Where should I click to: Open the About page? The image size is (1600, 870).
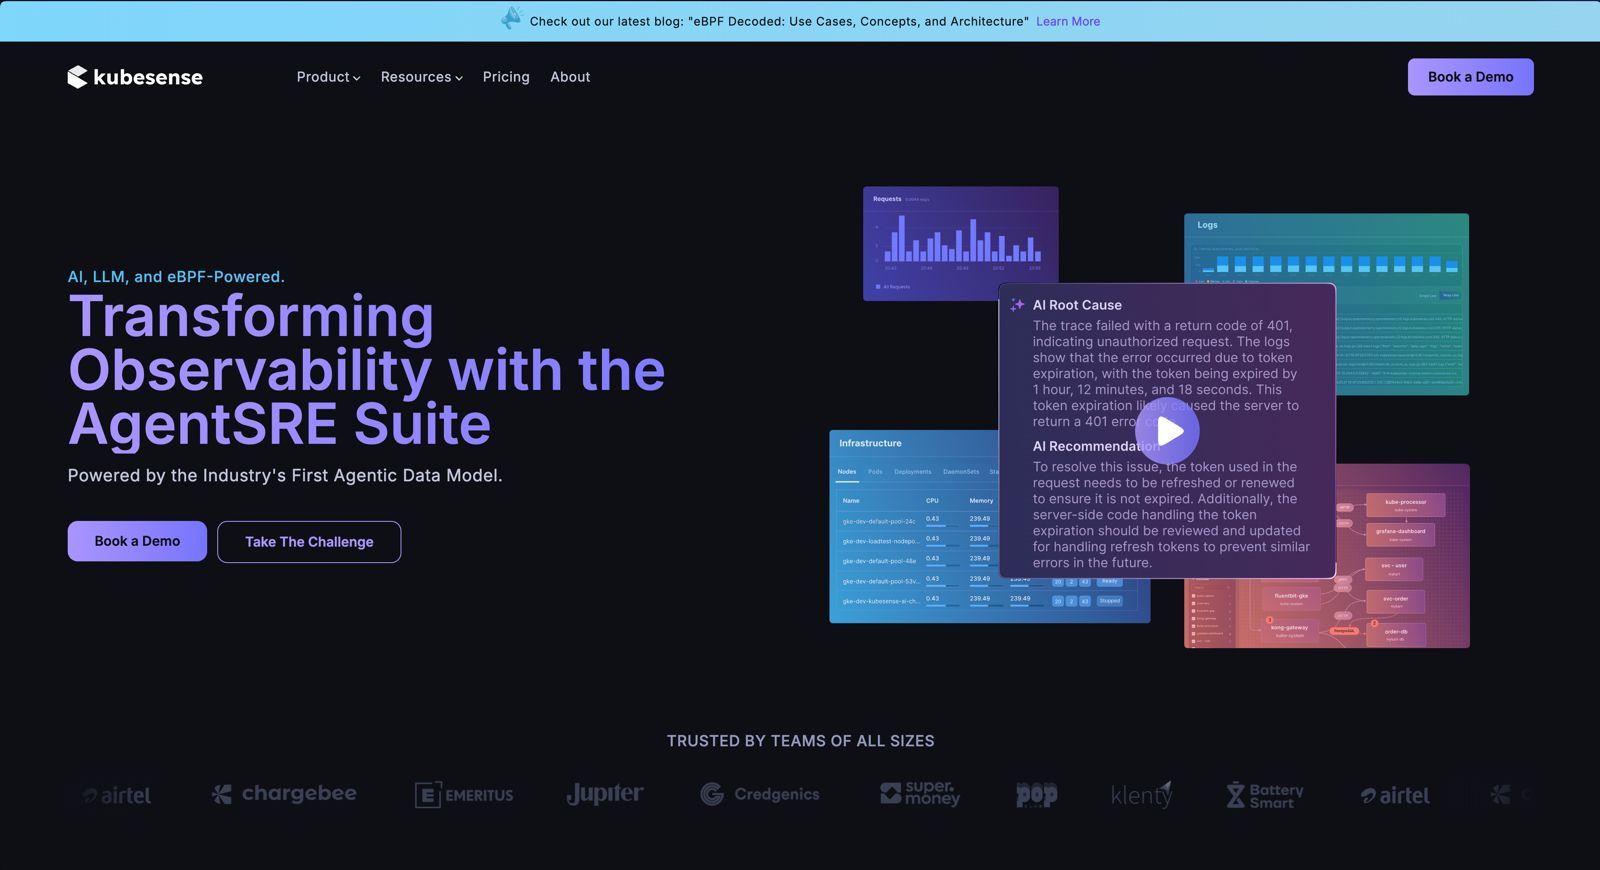570,77
